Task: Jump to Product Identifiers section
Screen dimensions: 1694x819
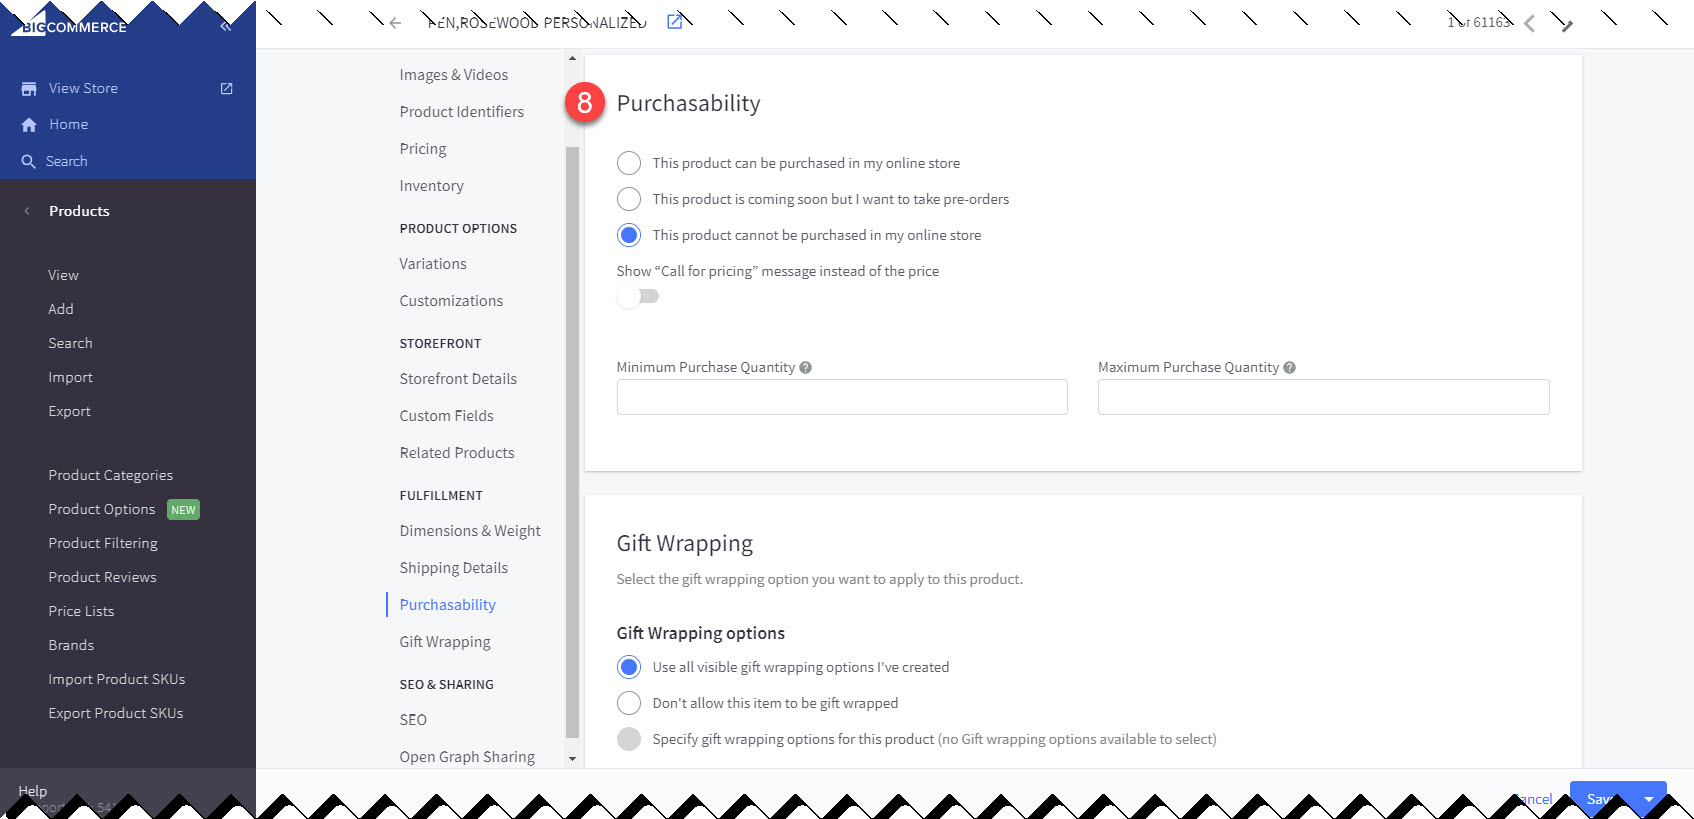Action: (x=462, y=112)
